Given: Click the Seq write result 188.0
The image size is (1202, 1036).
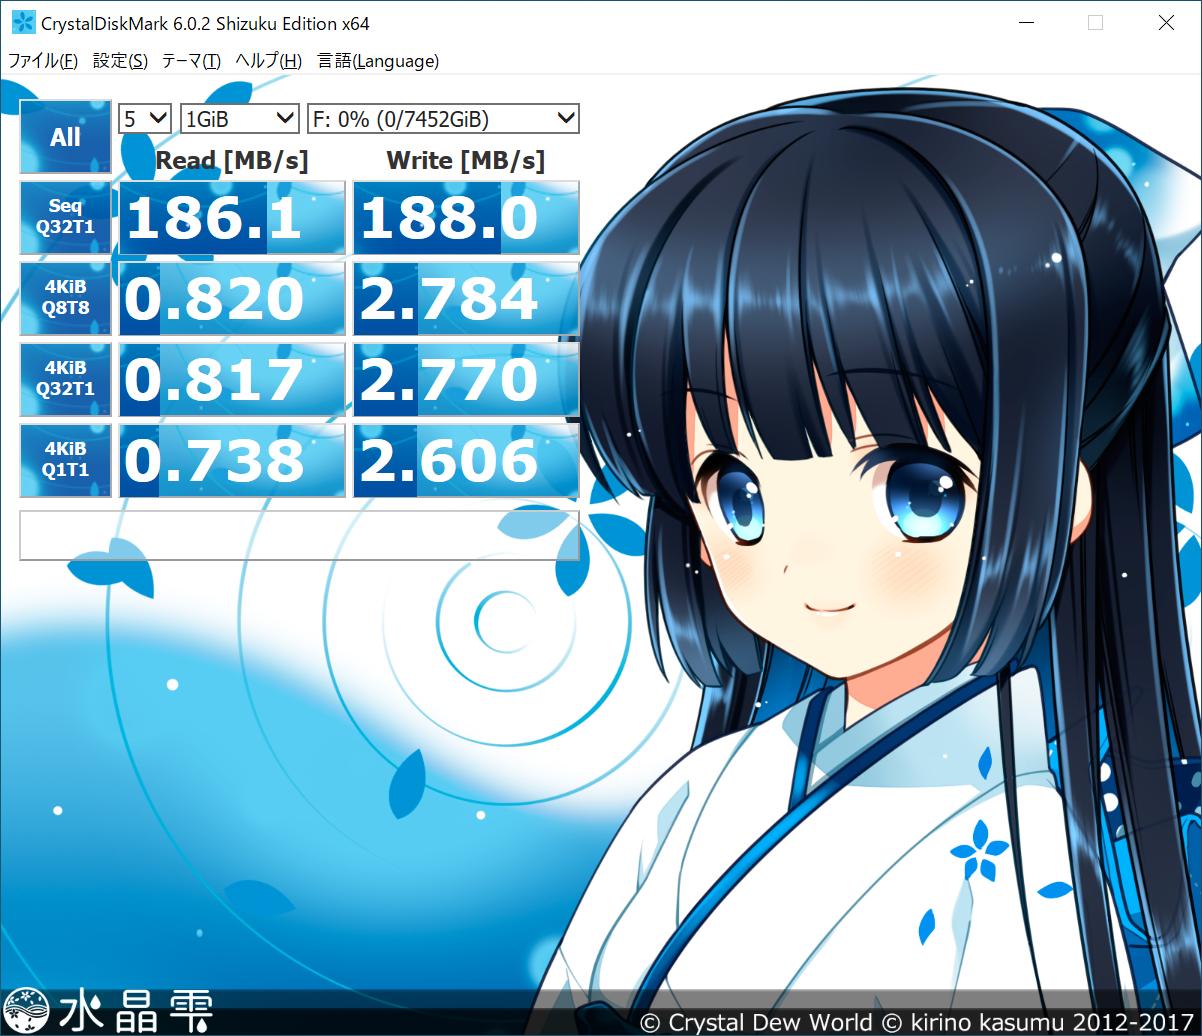Looking at the screenshot, I should click(x=466, y=217).
